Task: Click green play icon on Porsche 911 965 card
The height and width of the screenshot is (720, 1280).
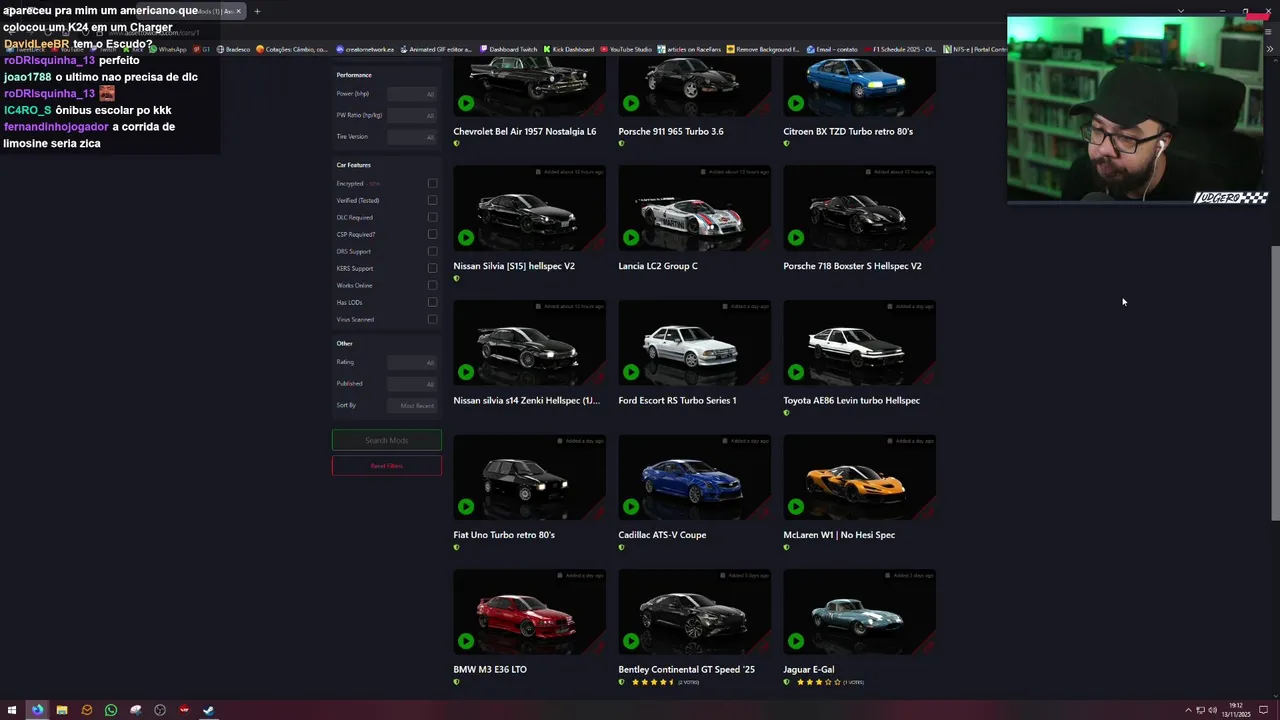Action: 631,103
